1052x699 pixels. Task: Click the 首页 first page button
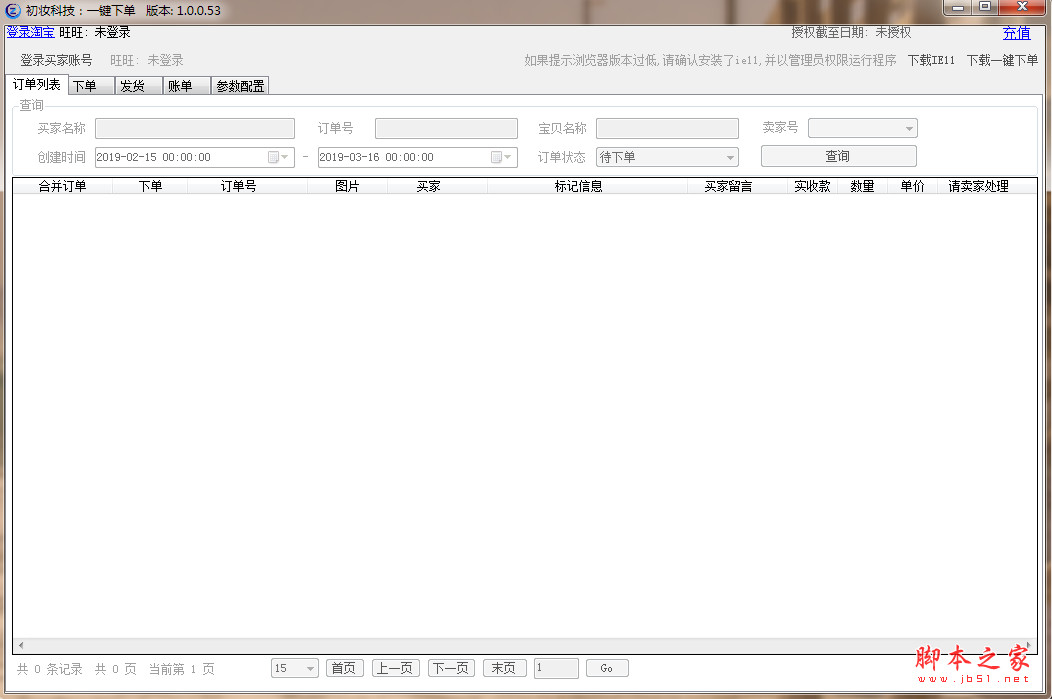(344, 668)
